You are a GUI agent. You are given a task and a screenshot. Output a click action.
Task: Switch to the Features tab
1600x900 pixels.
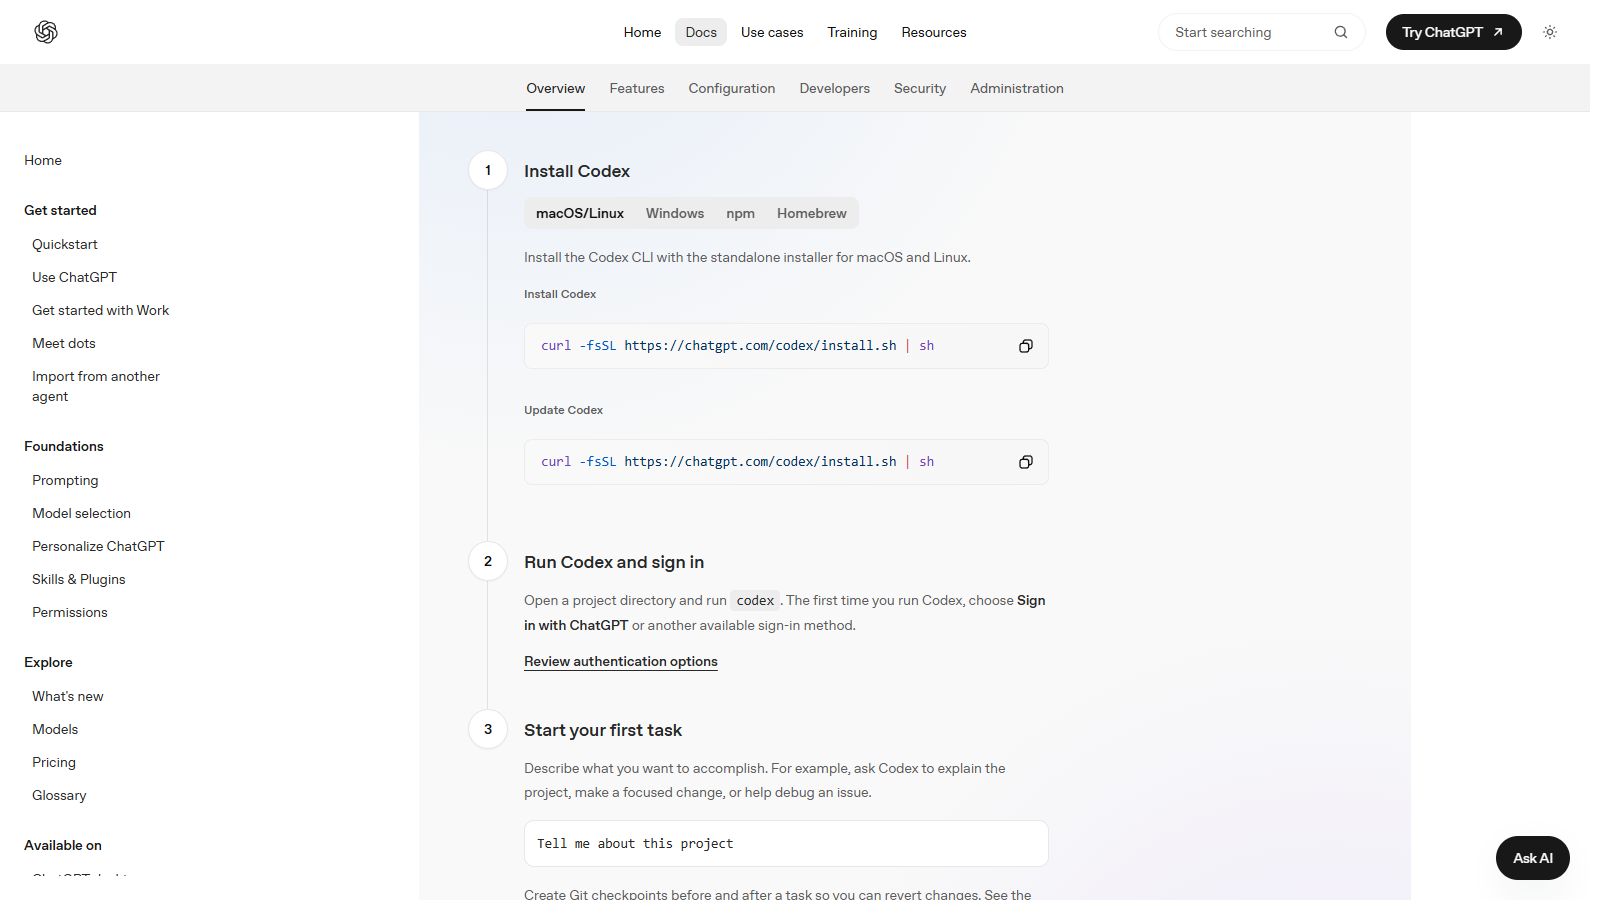click(x=637, y=88)
